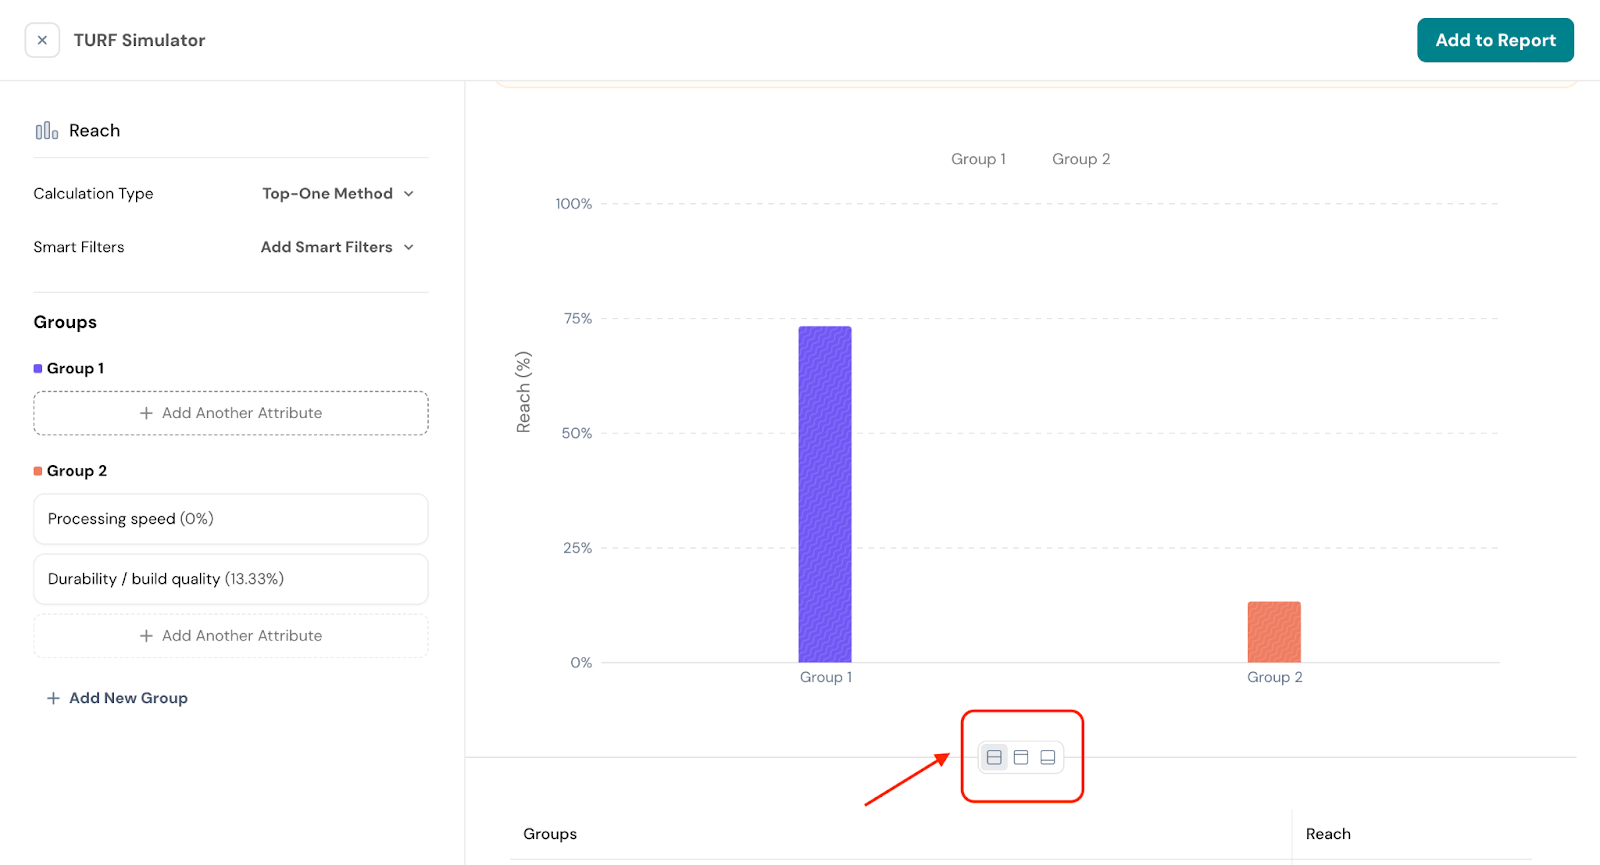Image resolution: width=1600 pixels, height=865 pixels.
Task: Toggle Group 2 in the chart legend
Action: click(x=1080, y=159)
